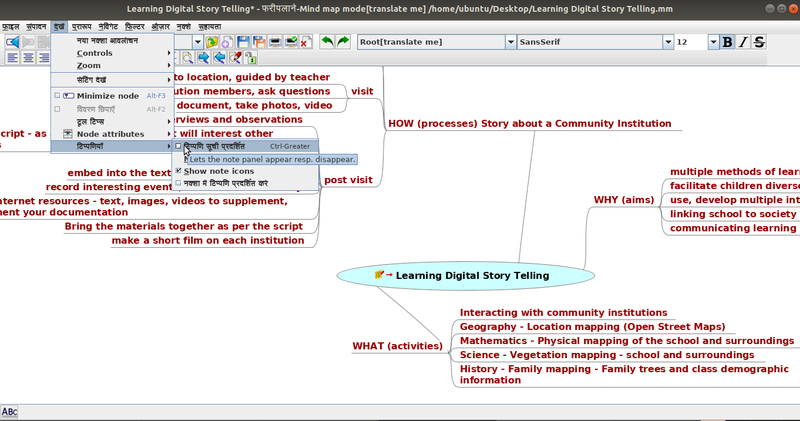Image resolution: width=800 pixels, height=421 pixels.
Task: Open the औज़ार menu
Action: point(161,27)
